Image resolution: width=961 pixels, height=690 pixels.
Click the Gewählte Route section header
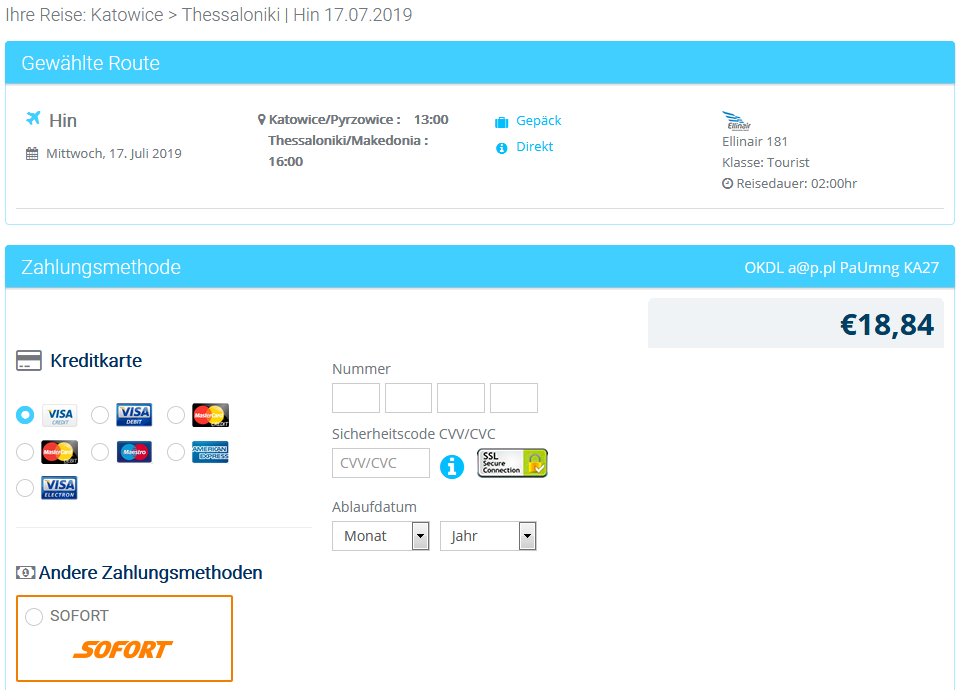480,63
